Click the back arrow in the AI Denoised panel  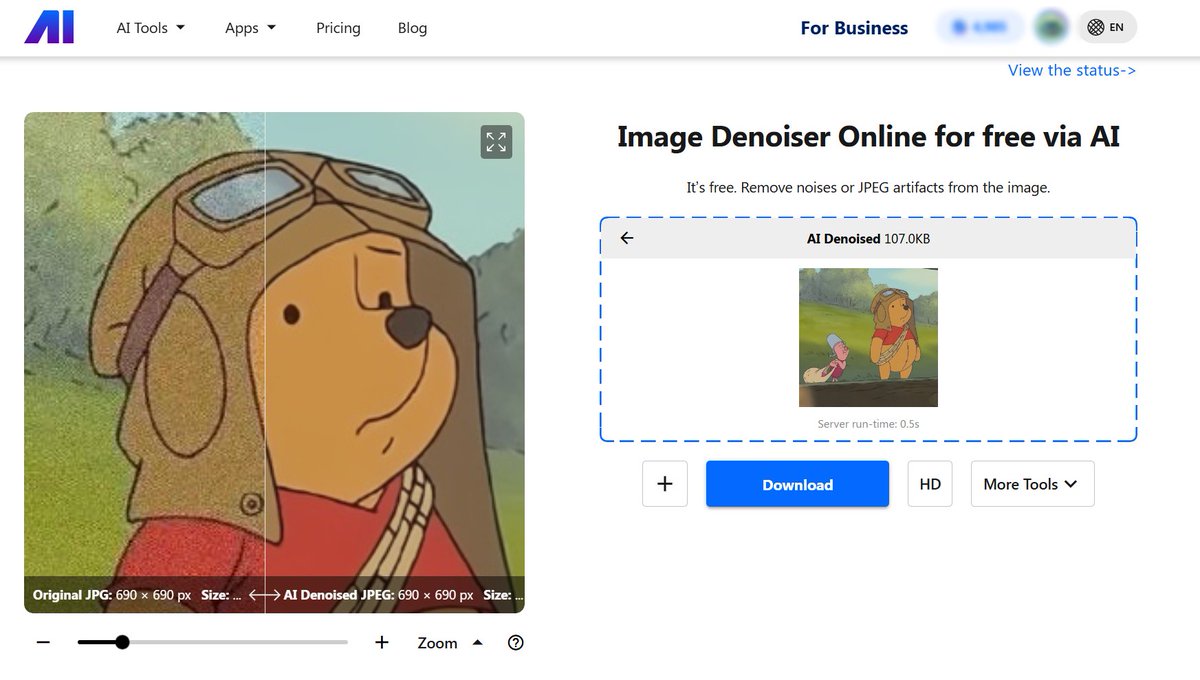tap(627, 238)
